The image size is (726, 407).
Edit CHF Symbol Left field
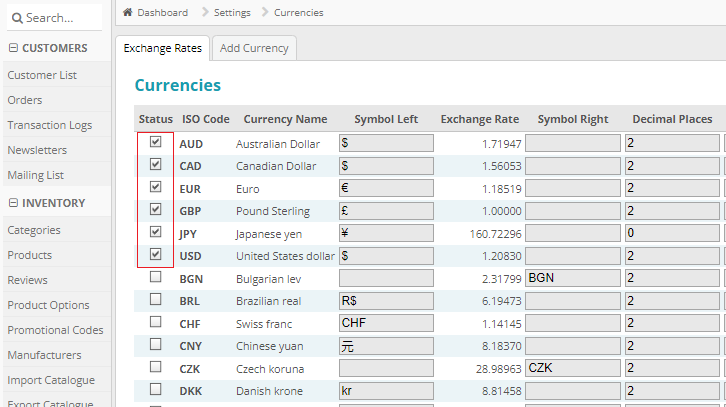(x=386, y=323)
